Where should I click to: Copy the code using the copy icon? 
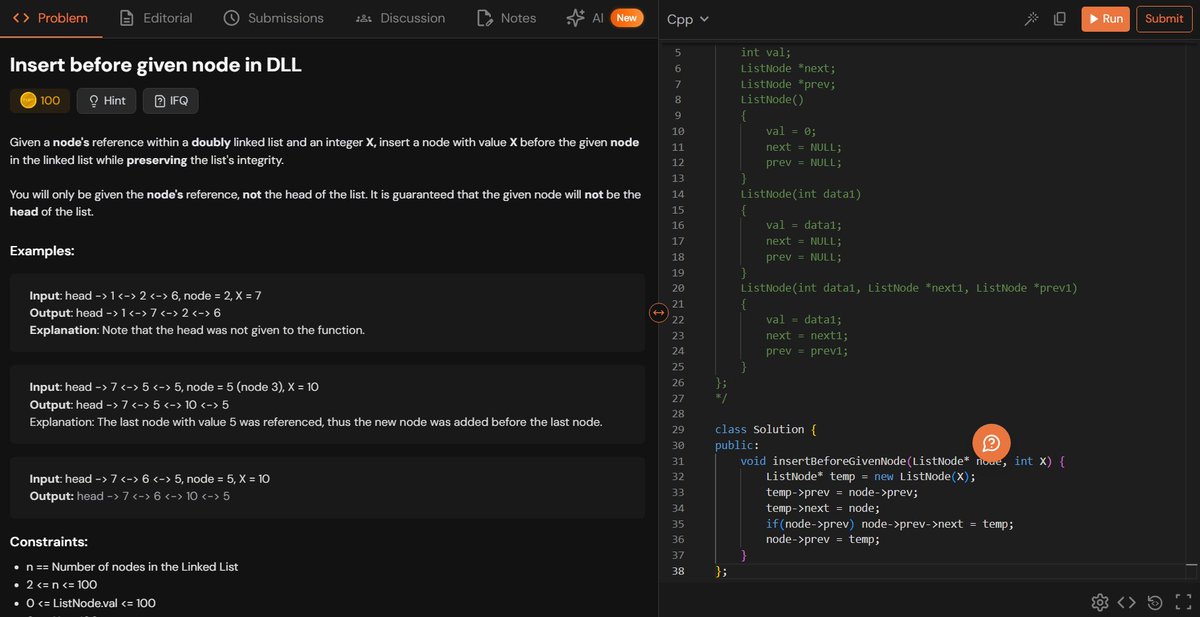point(1060,19)
